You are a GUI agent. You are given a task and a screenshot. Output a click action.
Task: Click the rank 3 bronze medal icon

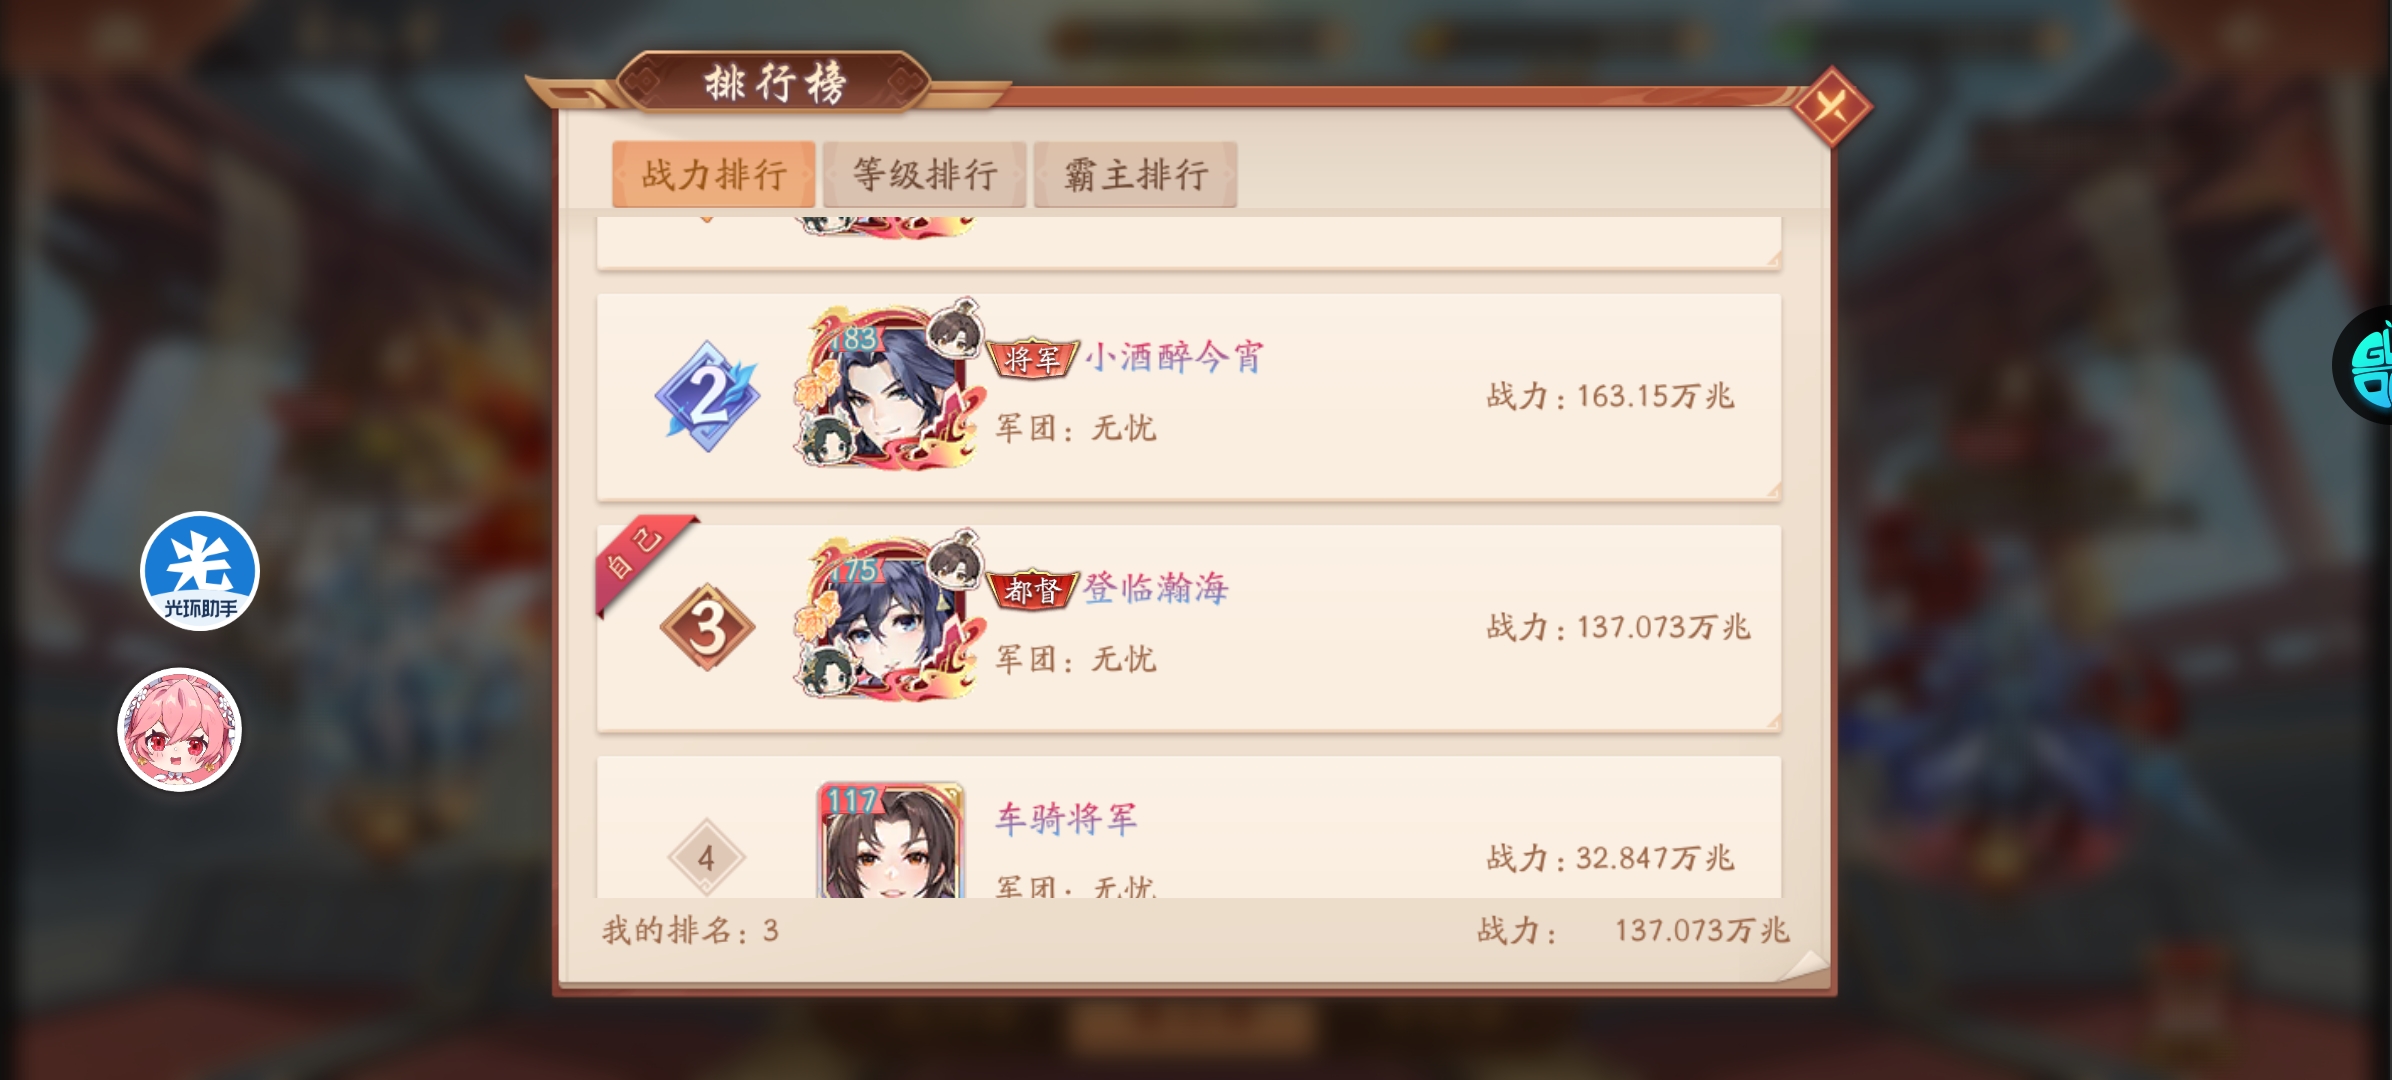click(708, 627)
